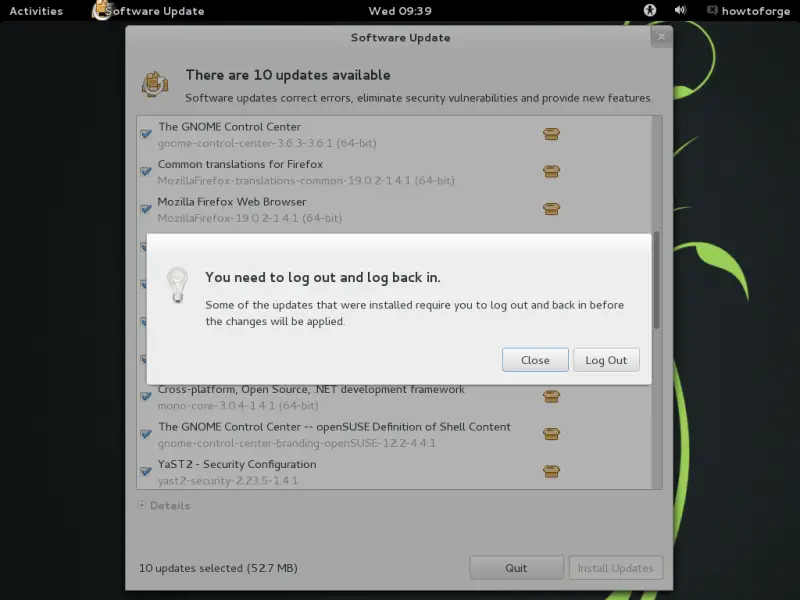Uncheck Common translations for Firefox update
Viewport: 800px width, 600px height.
(x=146, y=171)
